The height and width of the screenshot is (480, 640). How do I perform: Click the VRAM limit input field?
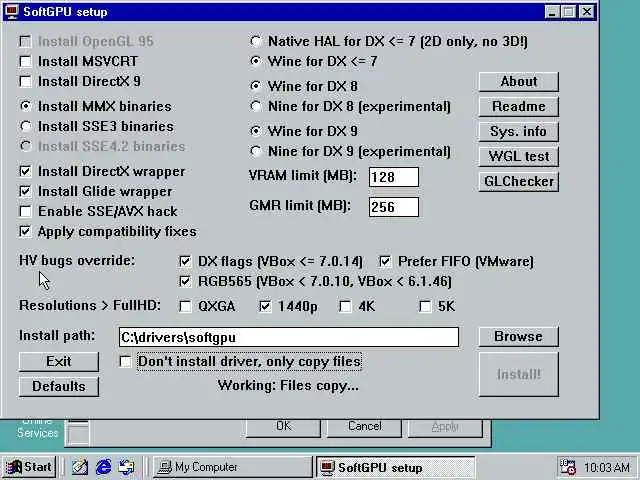pos(394,177)
